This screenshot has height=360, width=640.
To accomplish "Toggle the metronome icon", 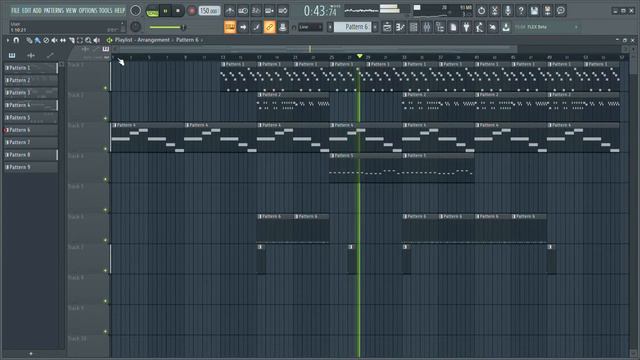I will [x=230, y=11].
